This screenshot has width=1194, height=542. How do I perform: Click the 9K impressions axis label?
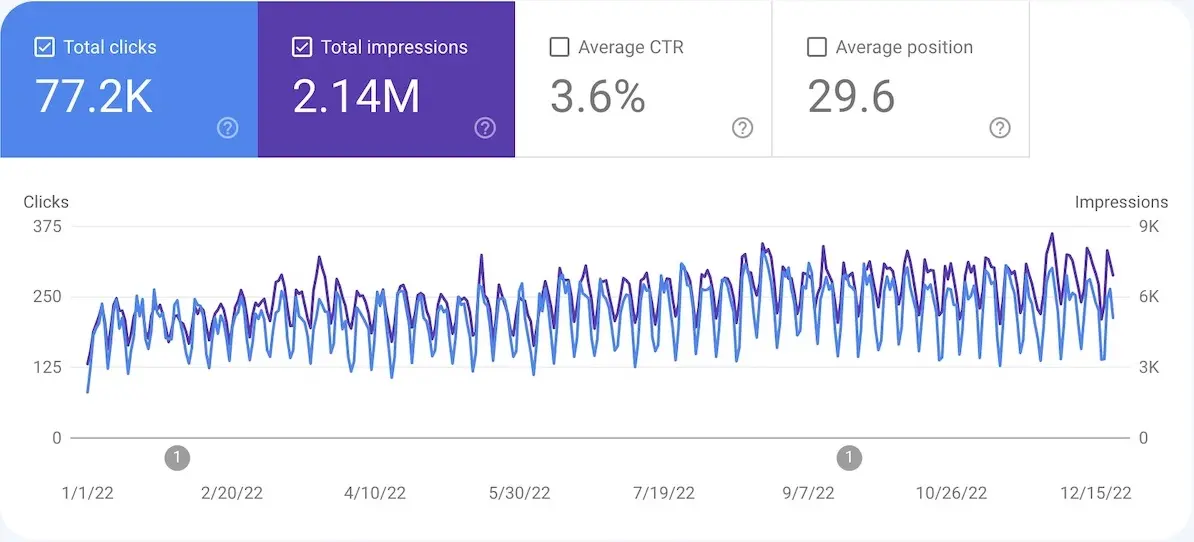[x=1148, y=226]
